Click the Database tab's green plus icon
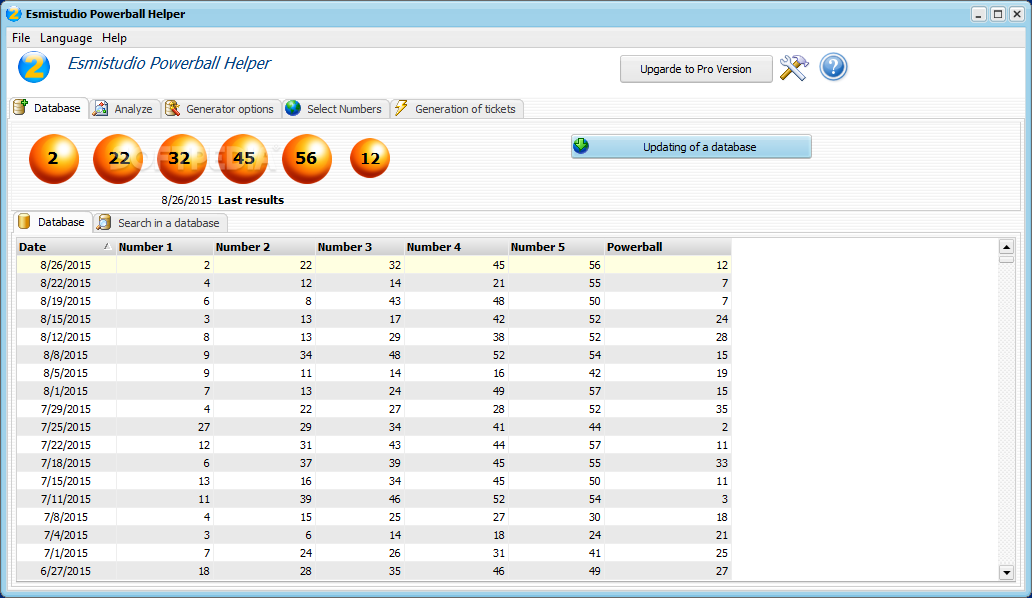 (x=21, y=107)
